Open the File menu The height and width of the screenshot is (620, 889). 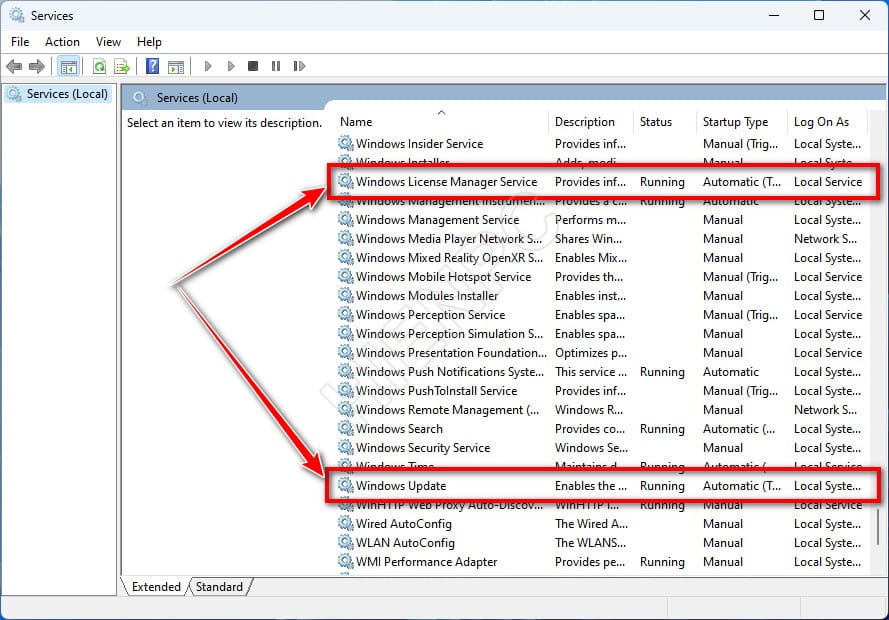[20, 42]
